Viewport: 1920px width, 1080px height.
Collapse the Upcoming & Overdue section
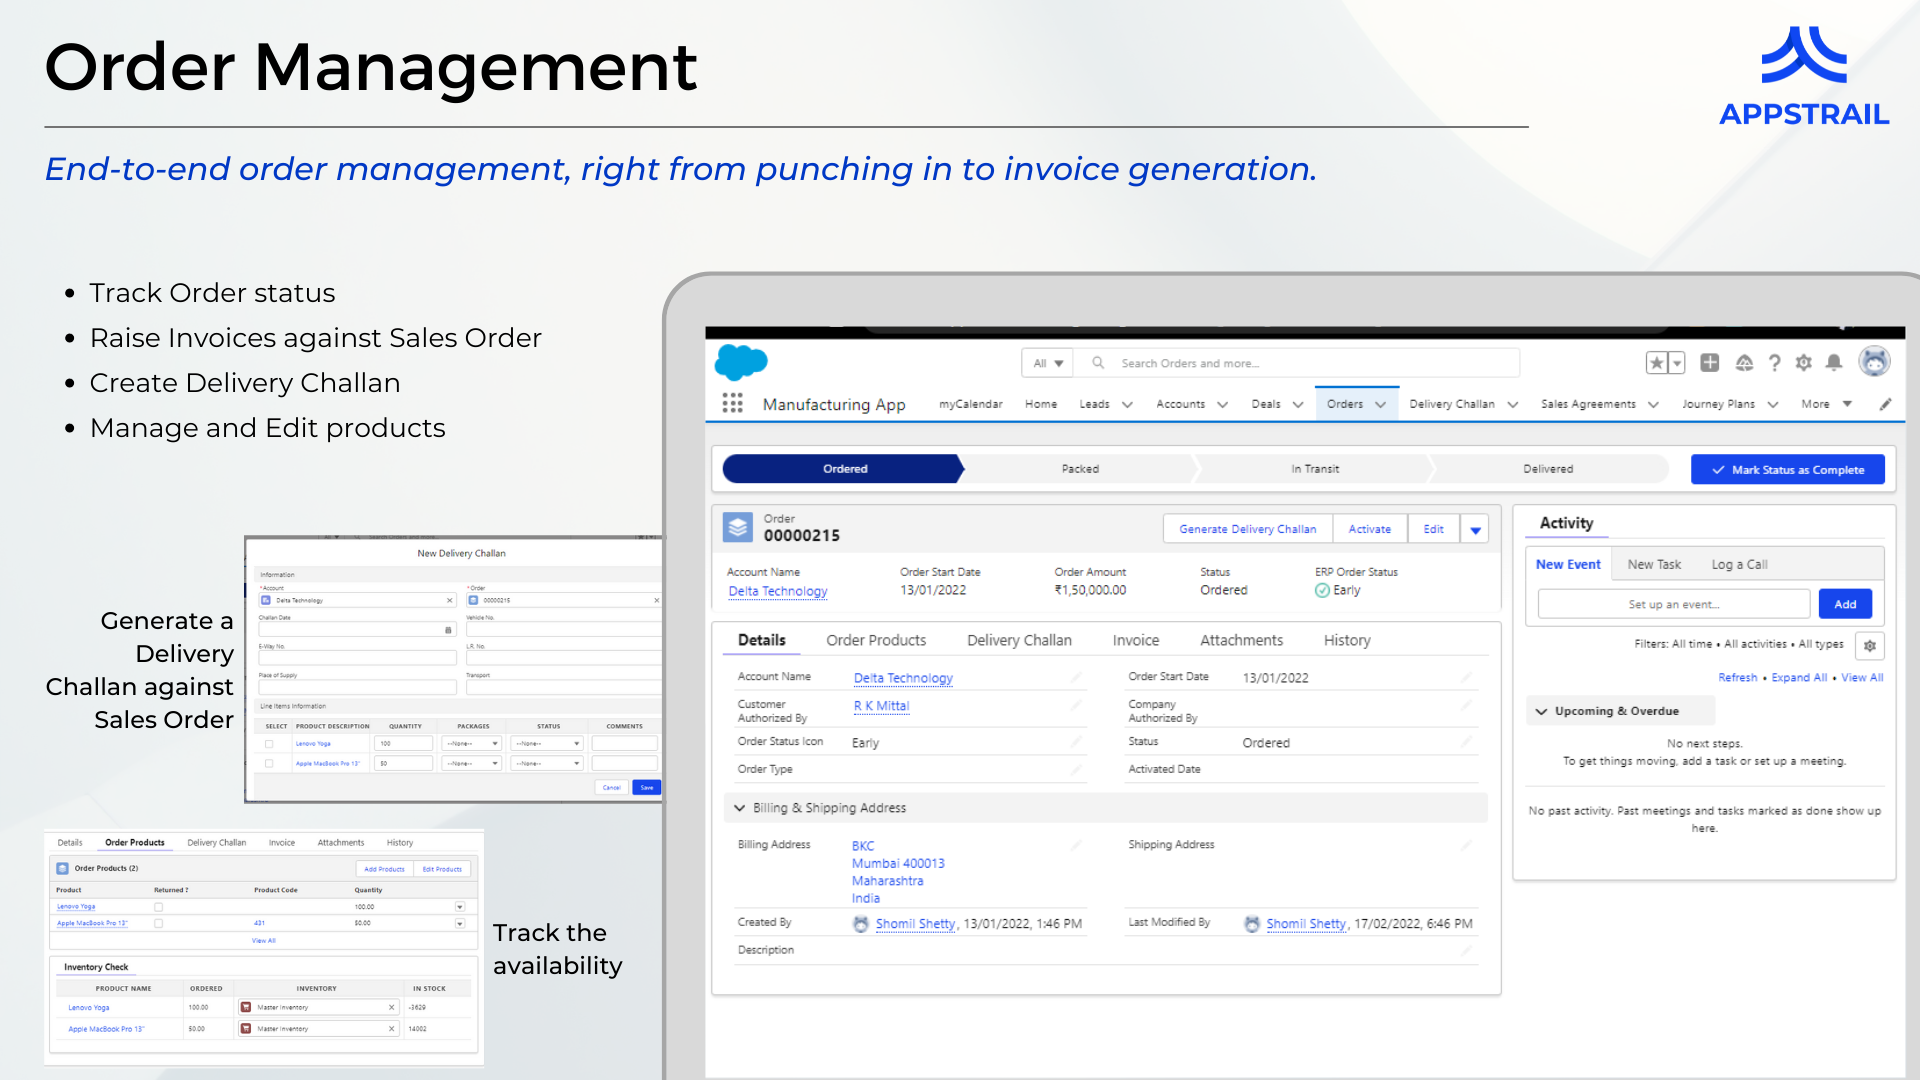[1541, 711]
